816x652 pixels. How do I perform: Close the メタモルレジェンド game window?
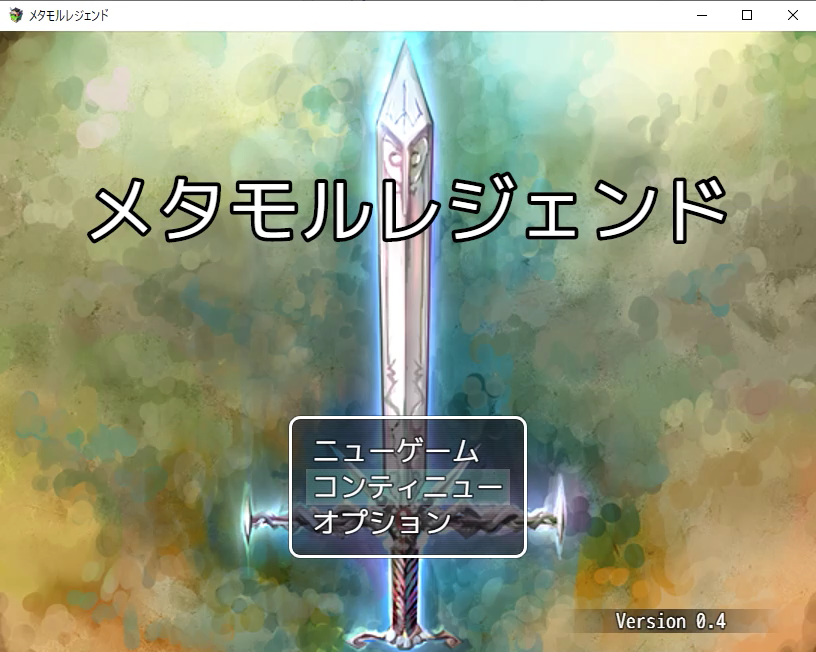pos(792,15)
